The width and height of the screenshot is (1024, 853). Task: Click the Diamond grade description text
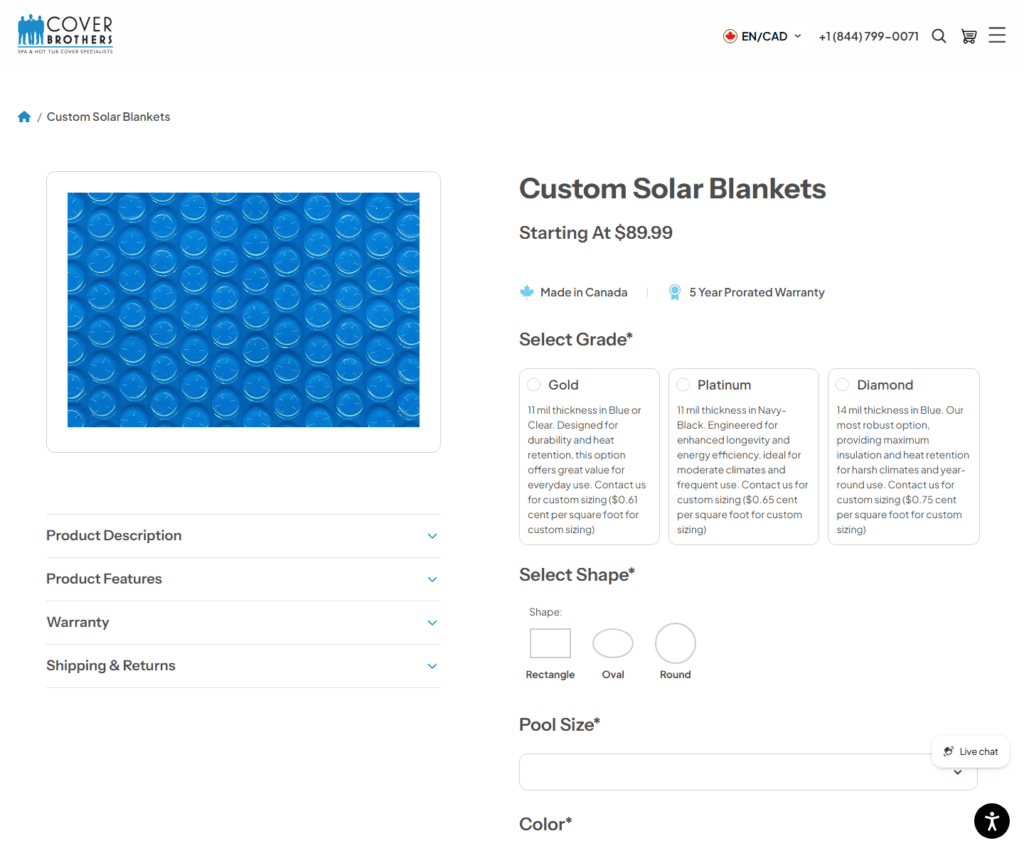[903, 470]
